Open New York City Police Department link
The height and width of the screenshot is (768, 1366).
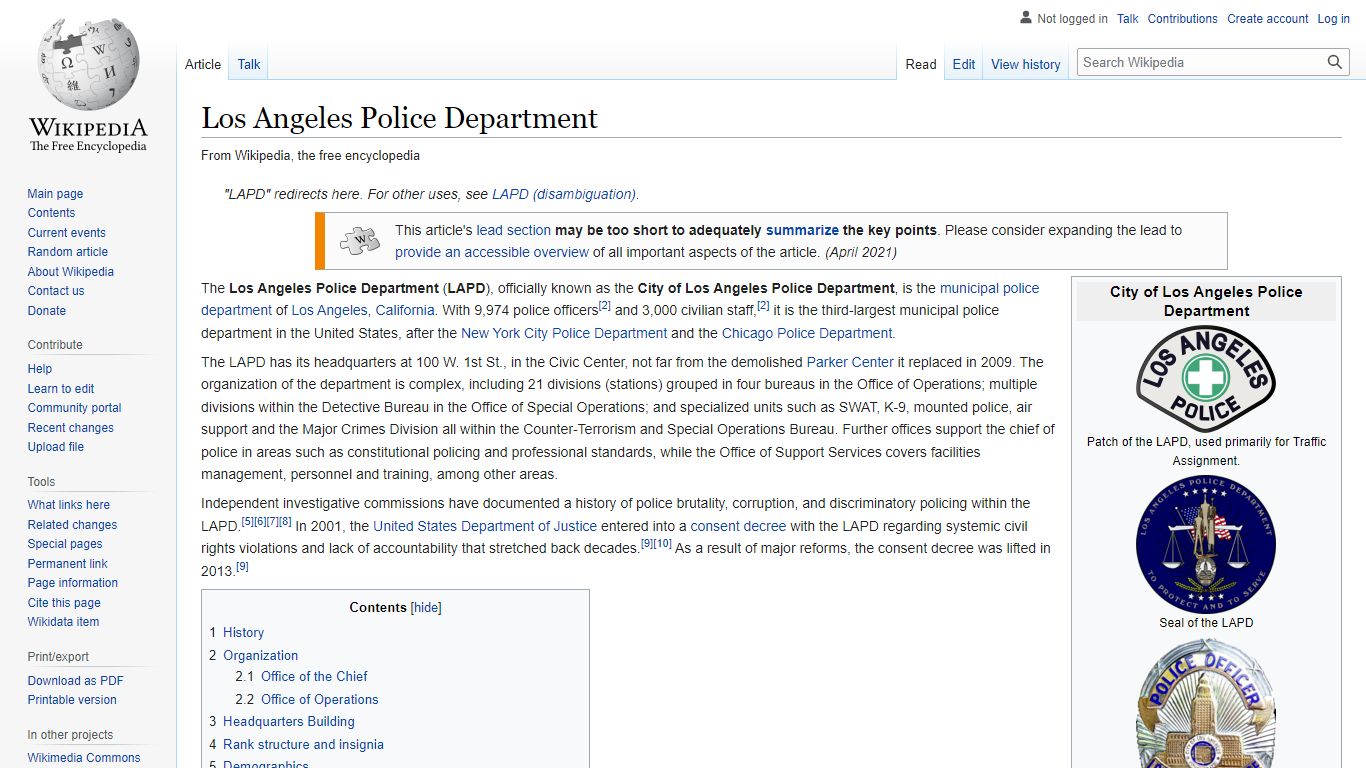[564, 333]
